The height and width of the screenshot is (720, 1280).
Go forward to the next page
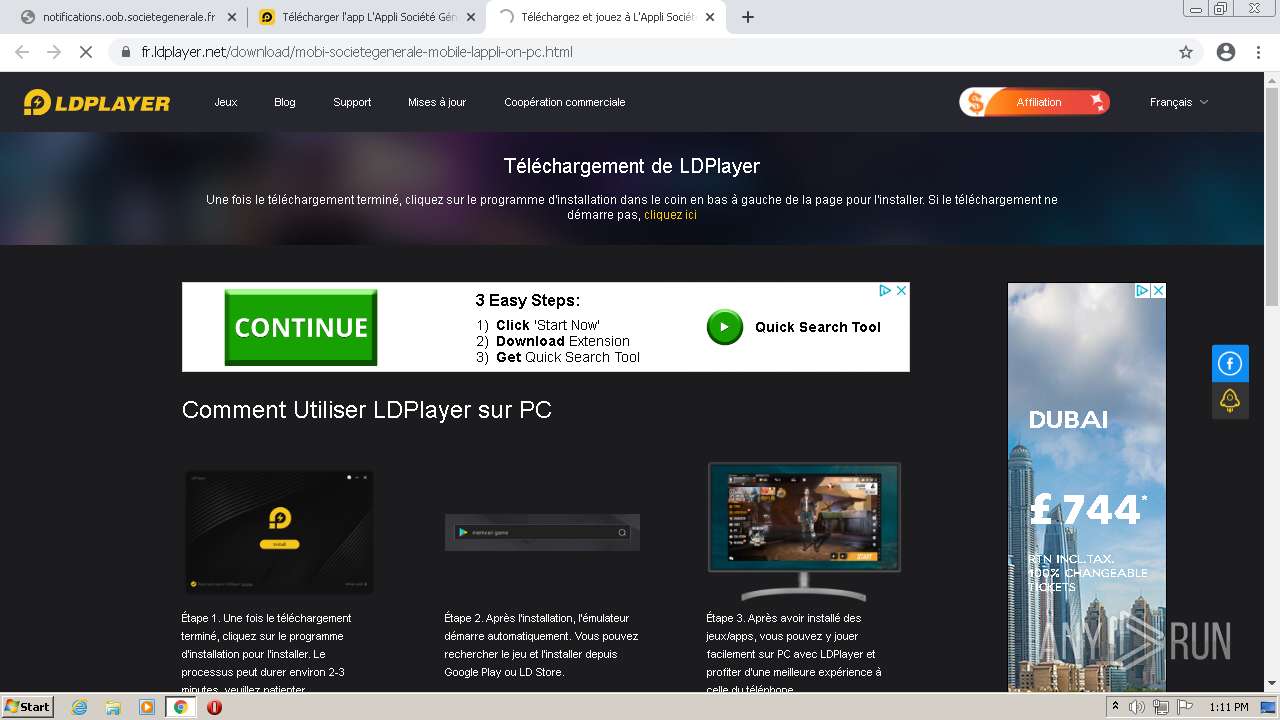[x=54, y=52]
